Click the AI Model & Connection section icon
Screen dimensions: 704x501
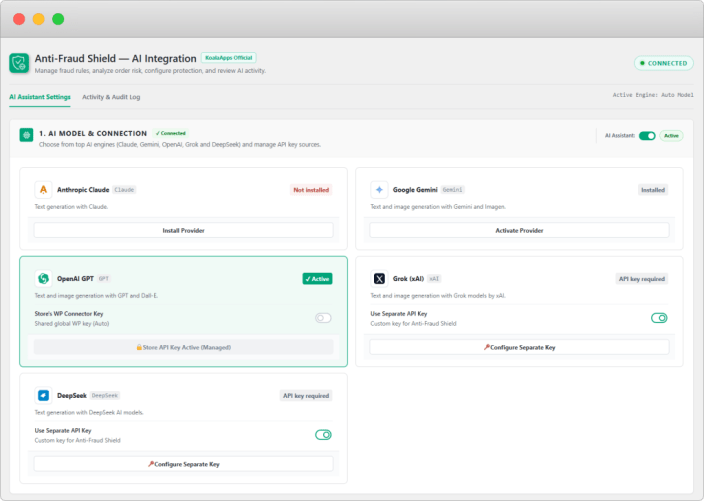[26, 135]
